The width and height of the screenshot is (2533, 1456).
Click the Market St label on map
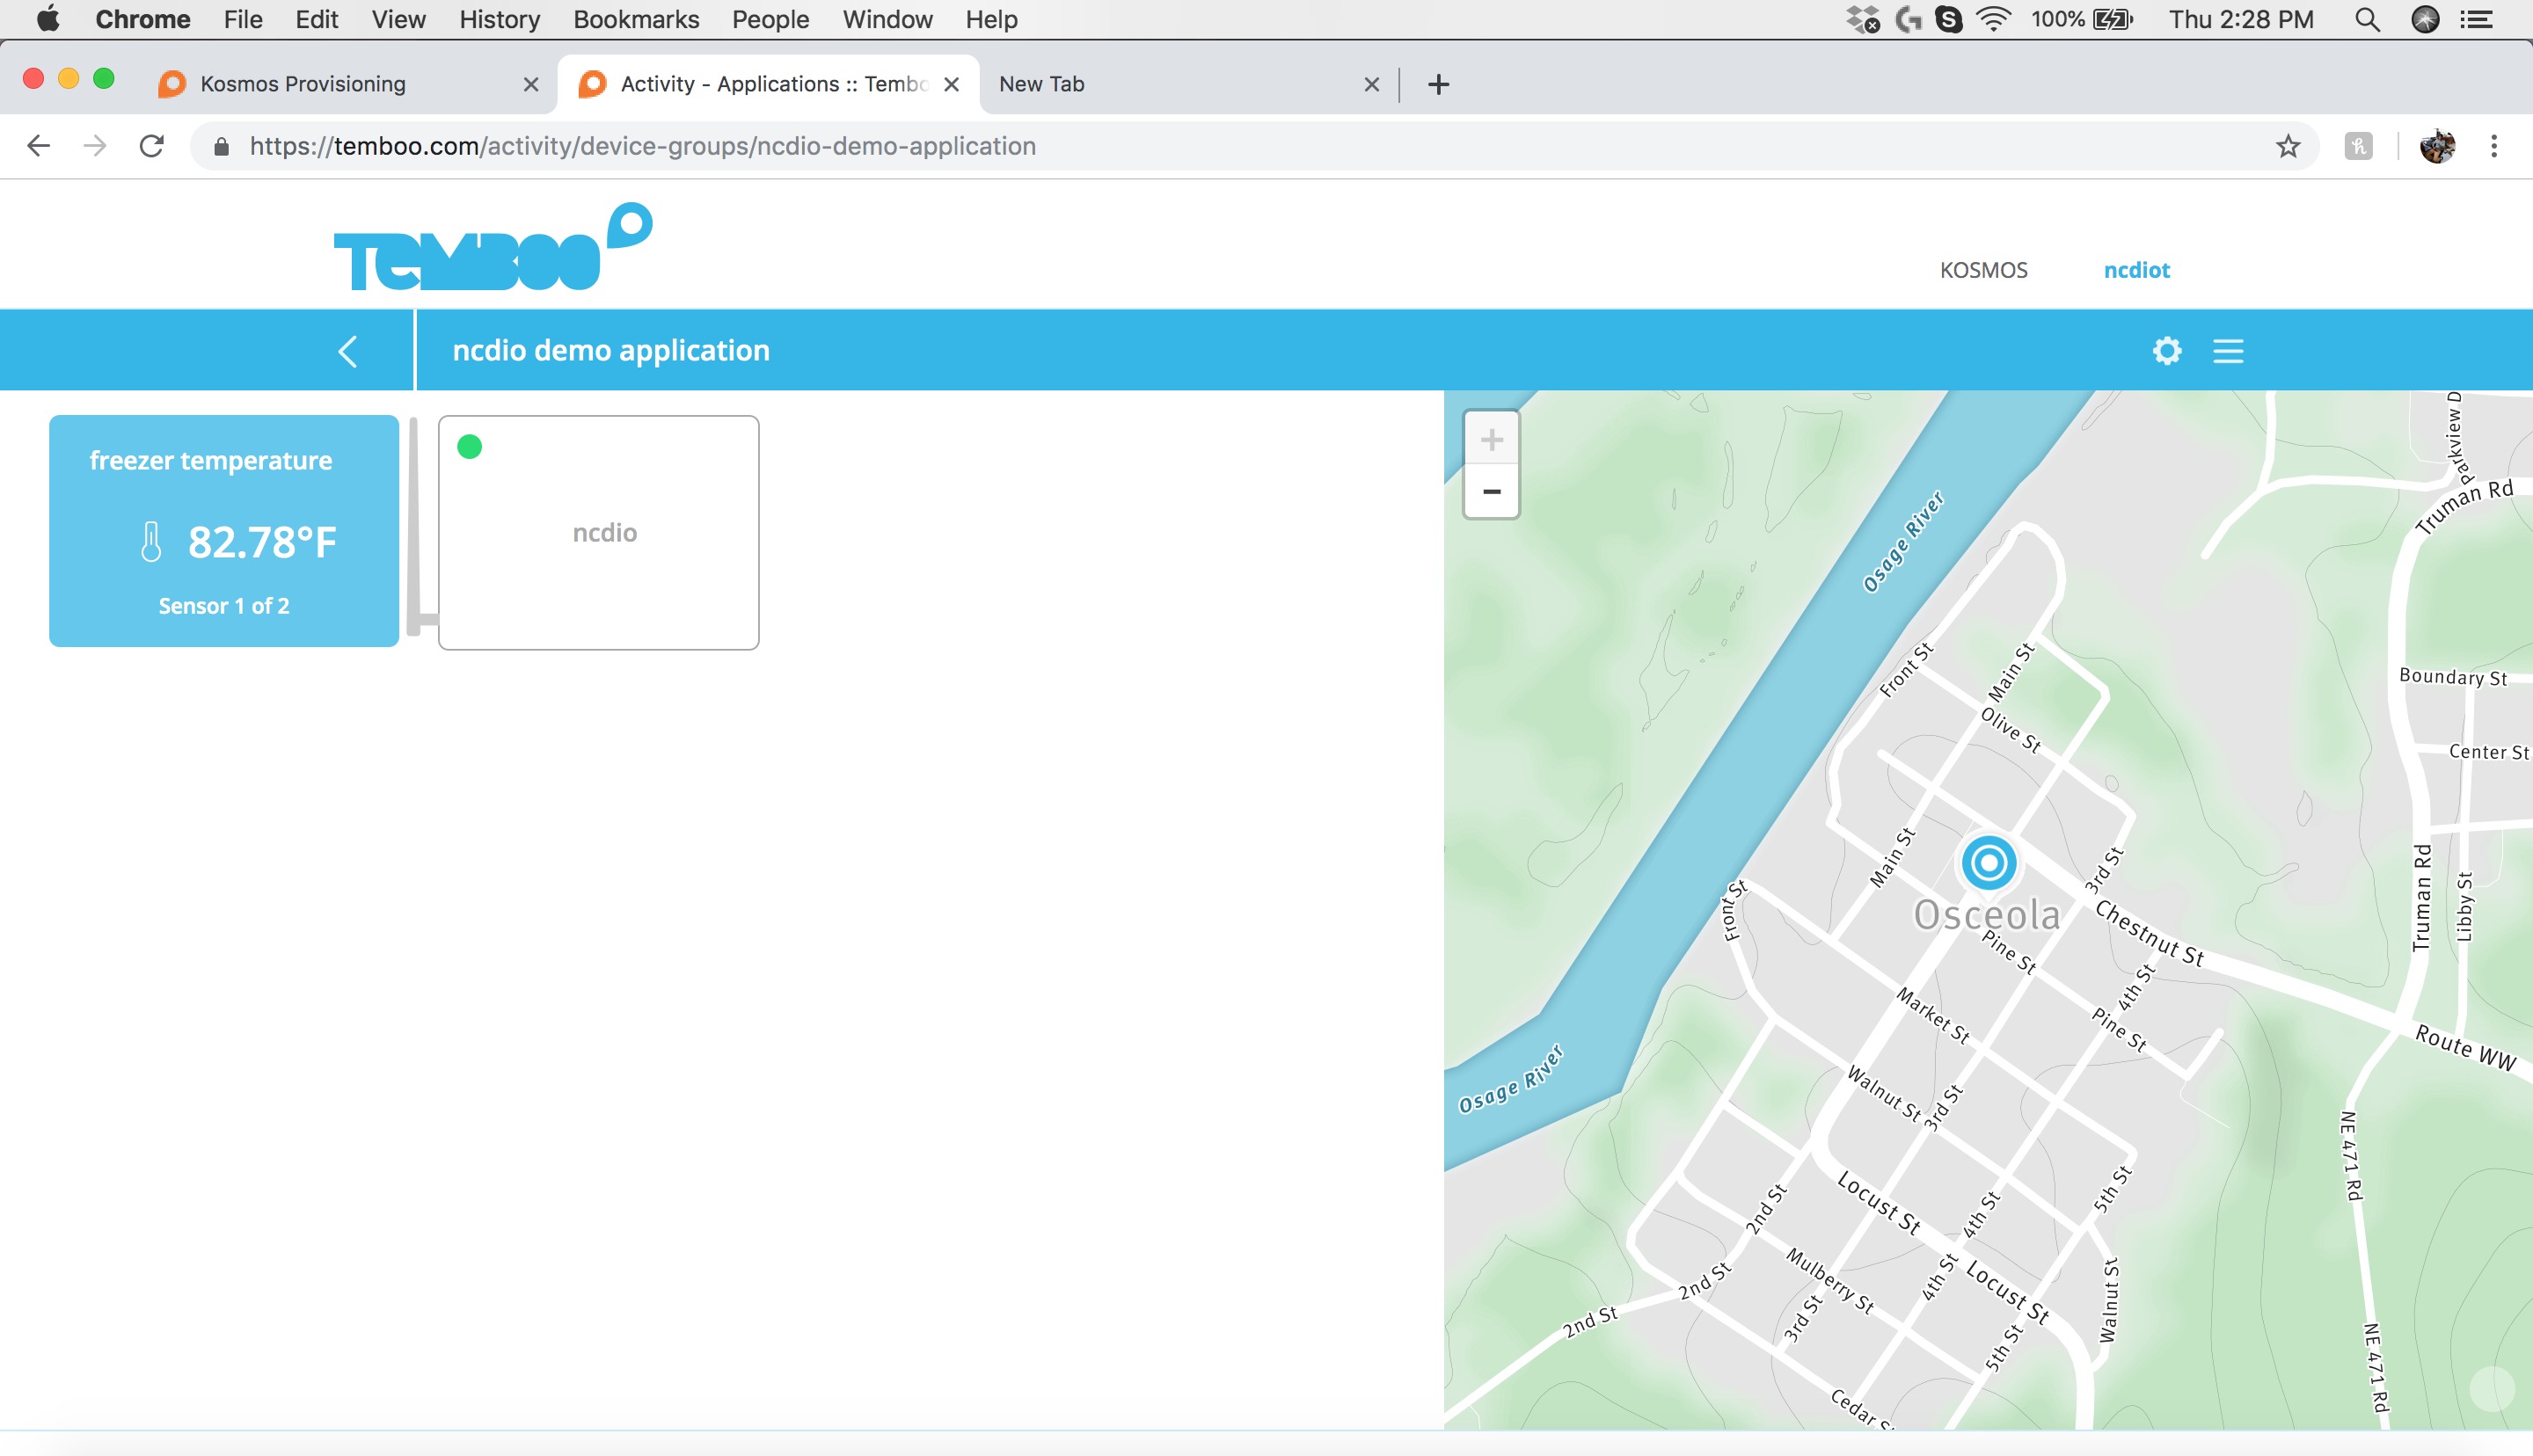[x=1933, y=1015]
